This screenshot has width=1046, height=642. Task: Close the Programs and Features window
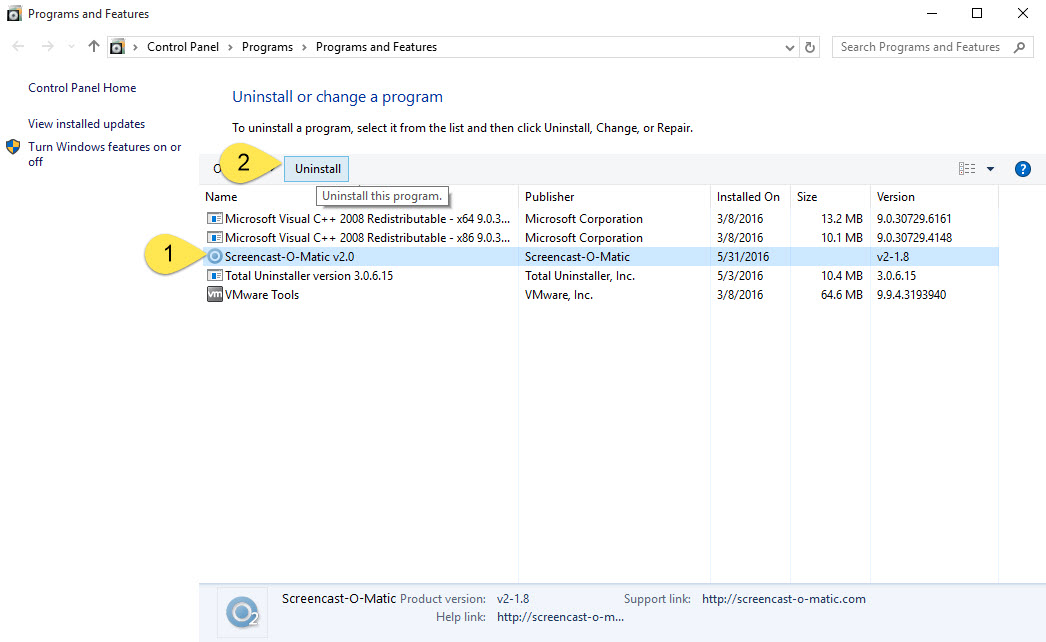pos(1022,13)
